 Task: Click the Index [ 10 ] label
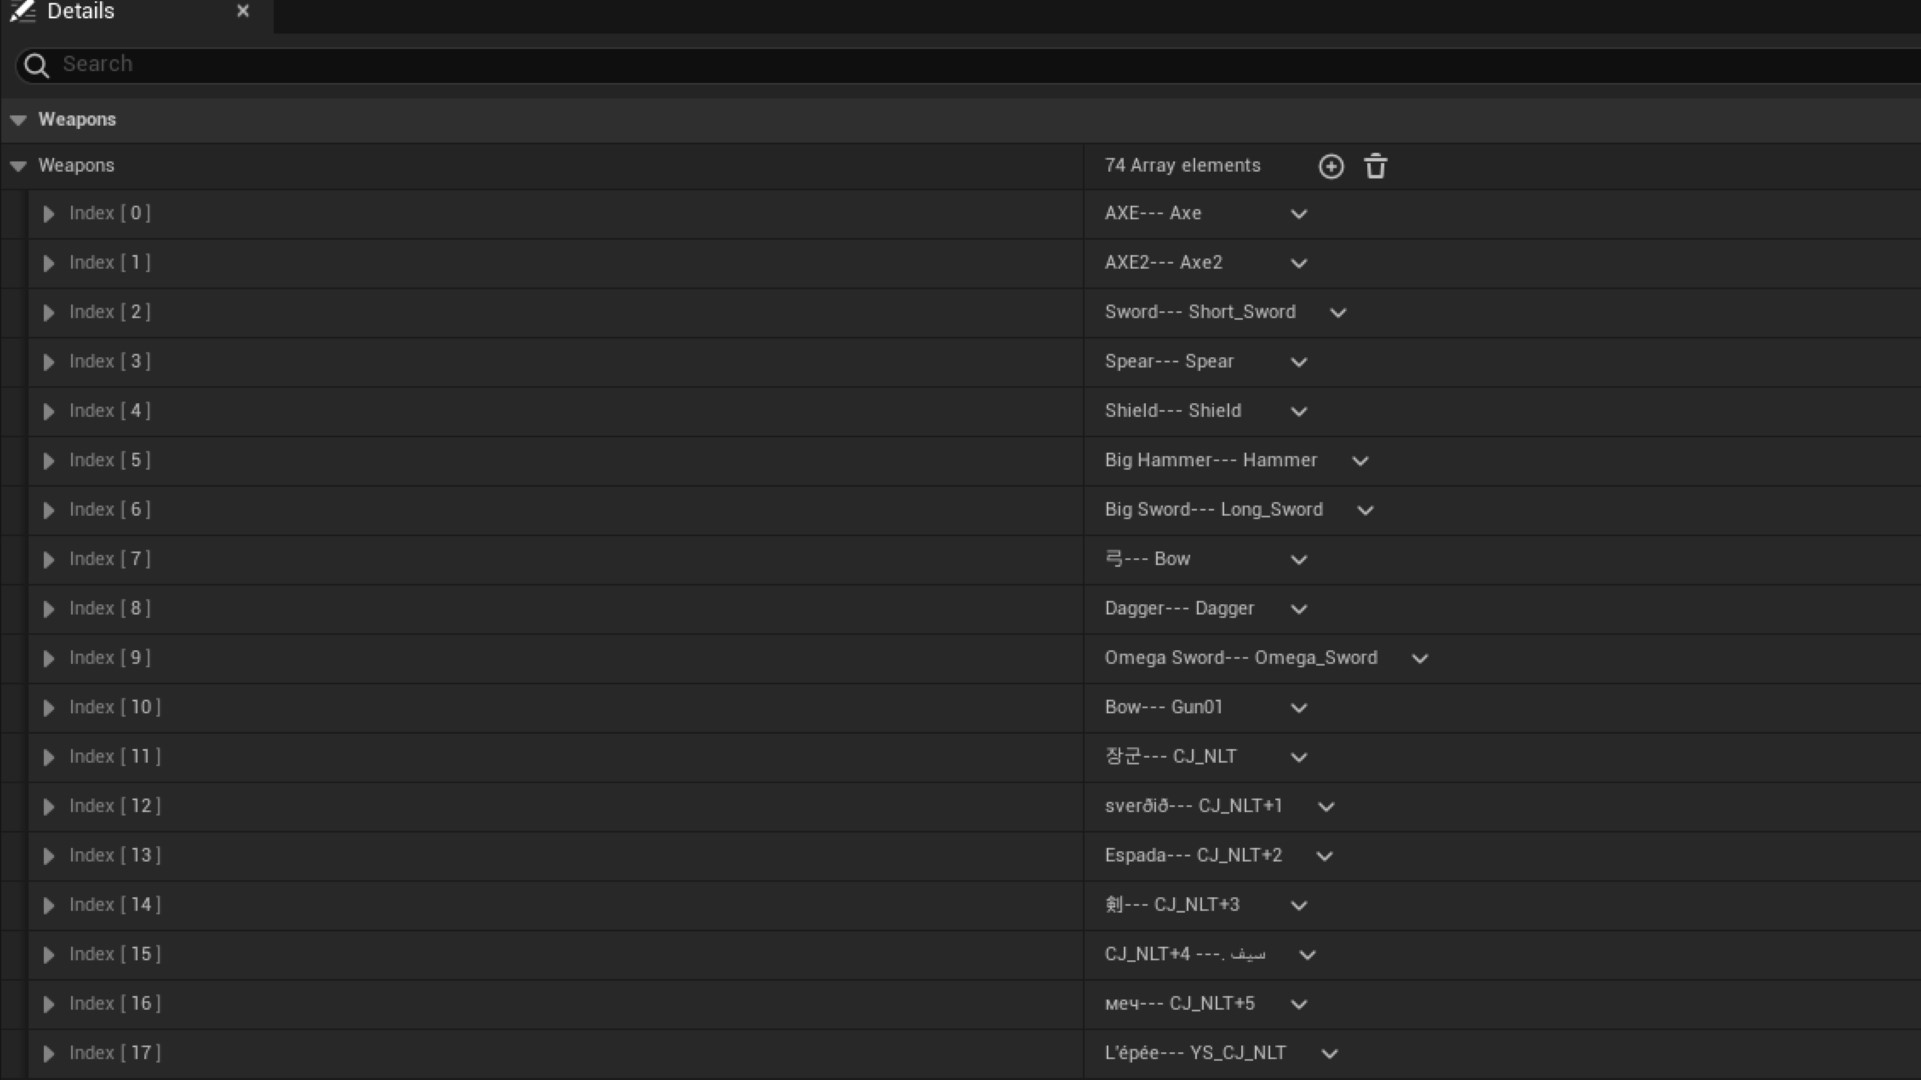pos(115,708)
